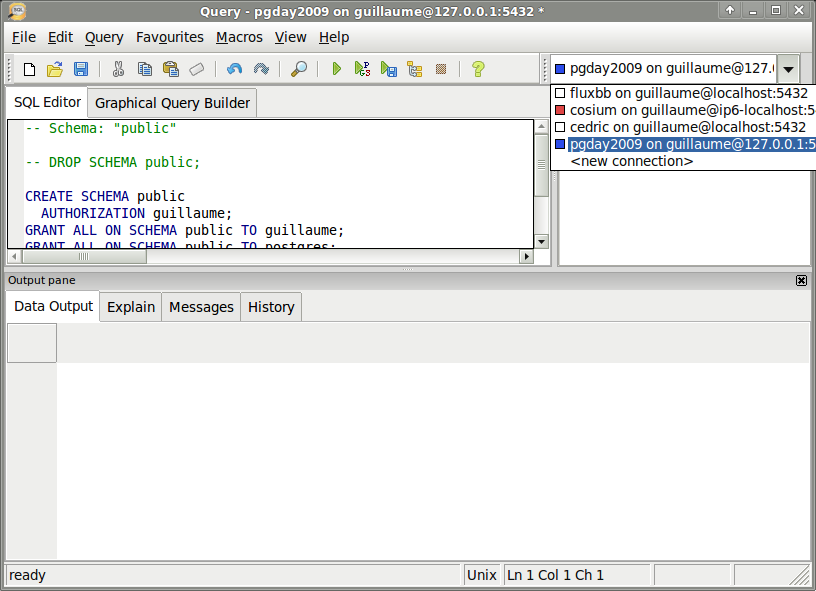Save the query using the floppy icon
The width and height of the screenshot is (816, 591).
pos(81,69)
